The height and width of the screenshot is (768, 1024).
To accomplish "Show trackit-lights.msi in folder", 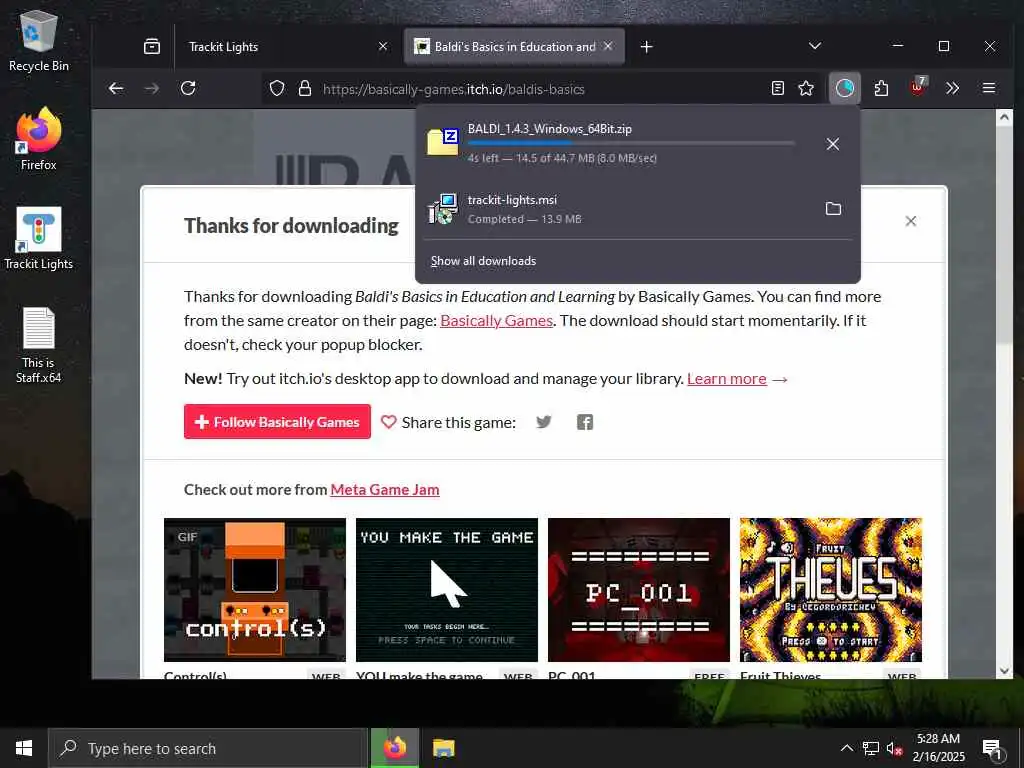I will (833, 209).
